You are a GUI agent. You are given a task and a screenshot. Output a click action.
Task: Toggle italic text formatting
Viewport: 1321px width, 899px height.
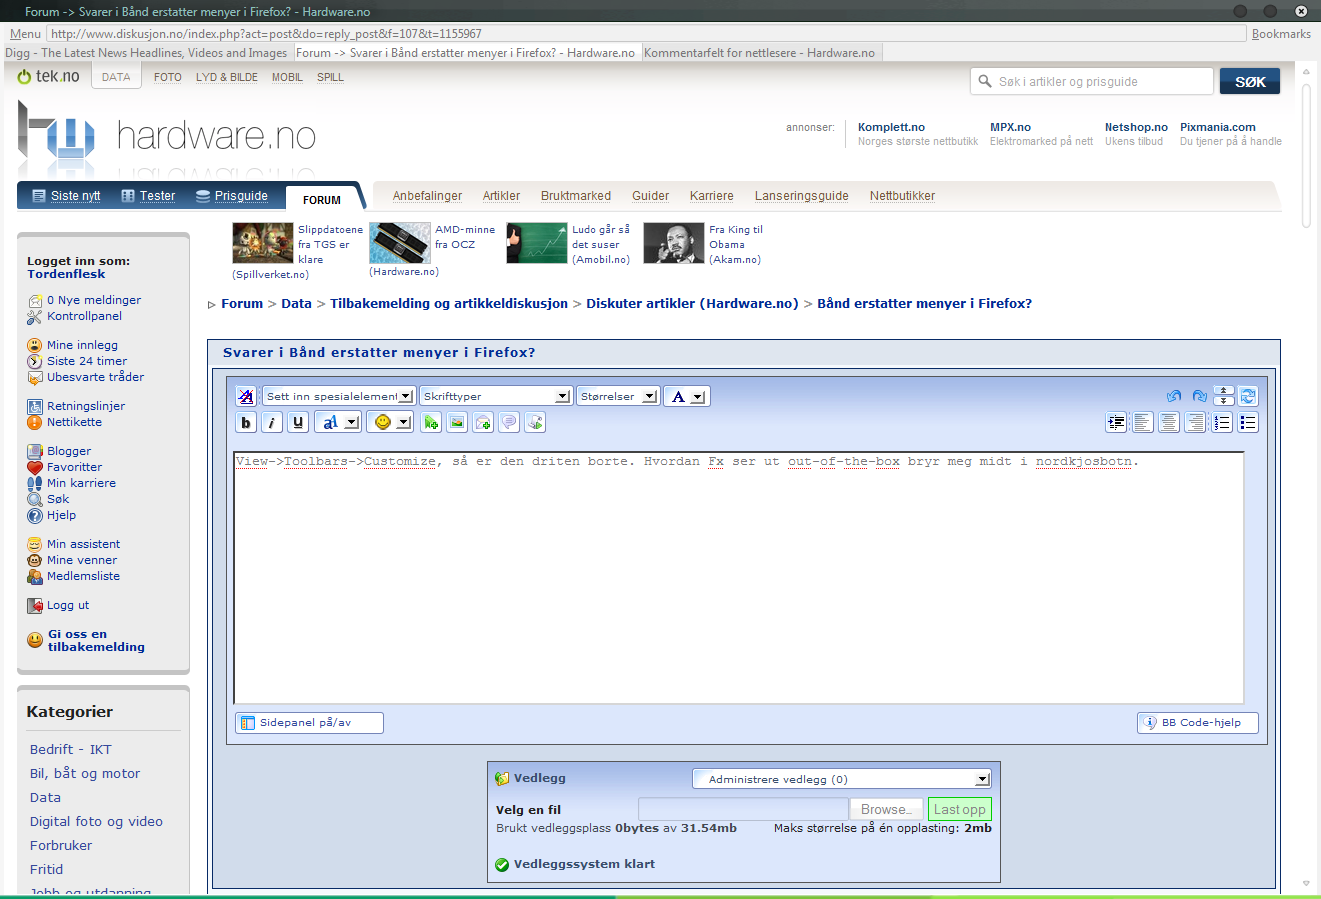[x=272, y=422]
